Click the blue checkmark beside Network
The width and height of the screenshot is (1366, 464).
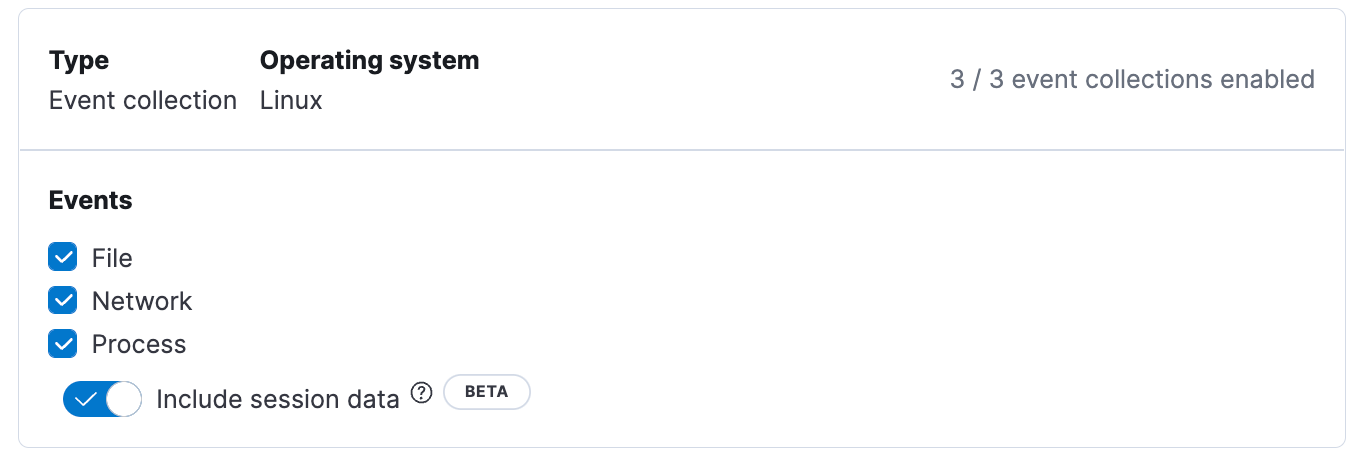pos(63,301)
